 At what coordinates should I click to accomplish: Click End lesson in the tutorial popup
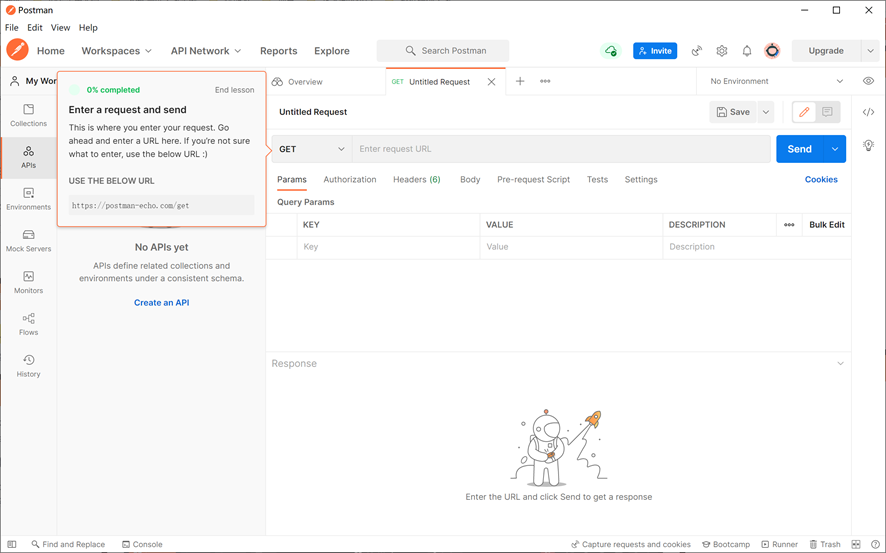[x=234, y=90]
